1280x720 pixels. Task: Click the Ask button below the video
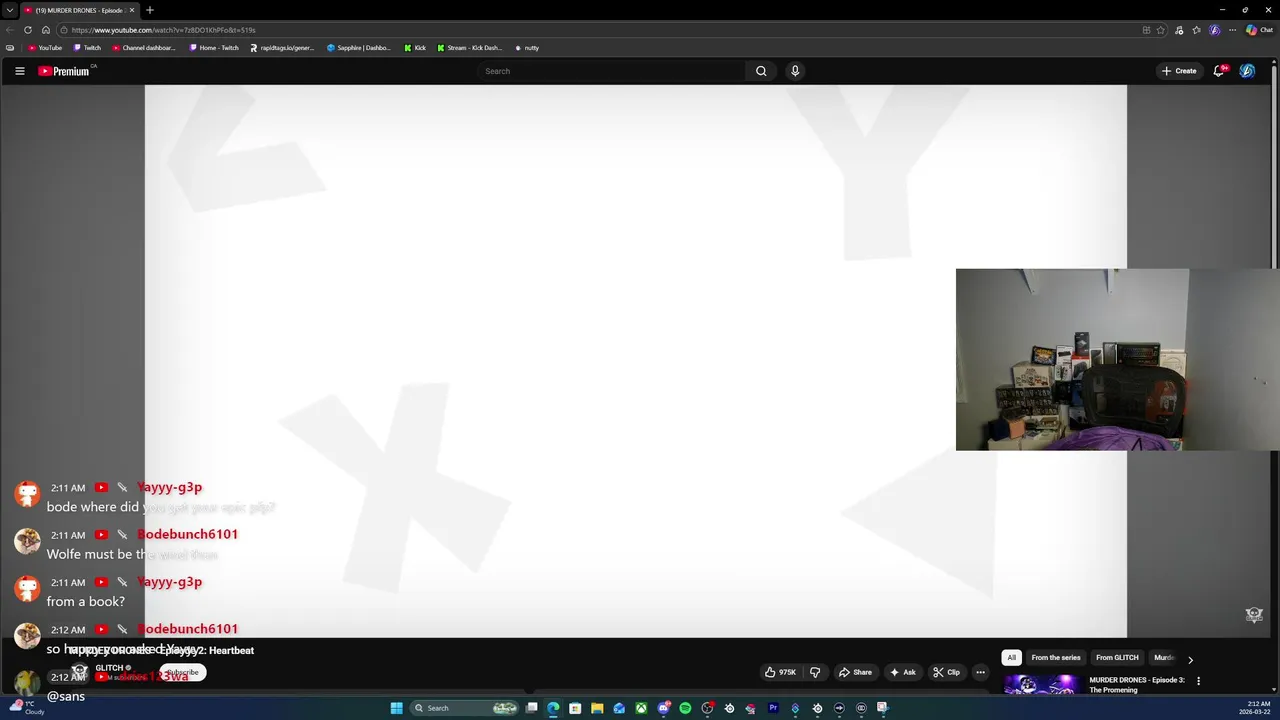(x=902, y=672)
